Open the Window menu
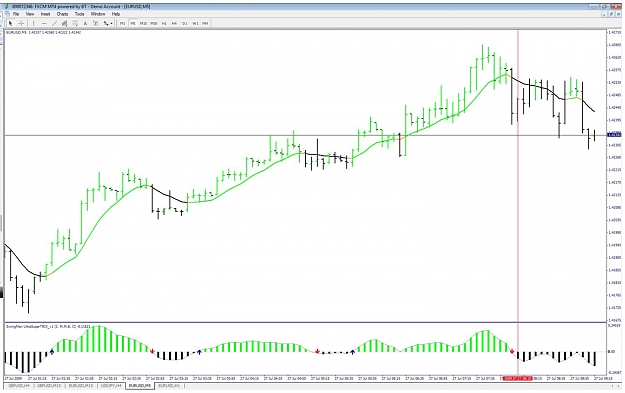Image resolution: width=625 pixels, height=393 pixels. [98, 14]
